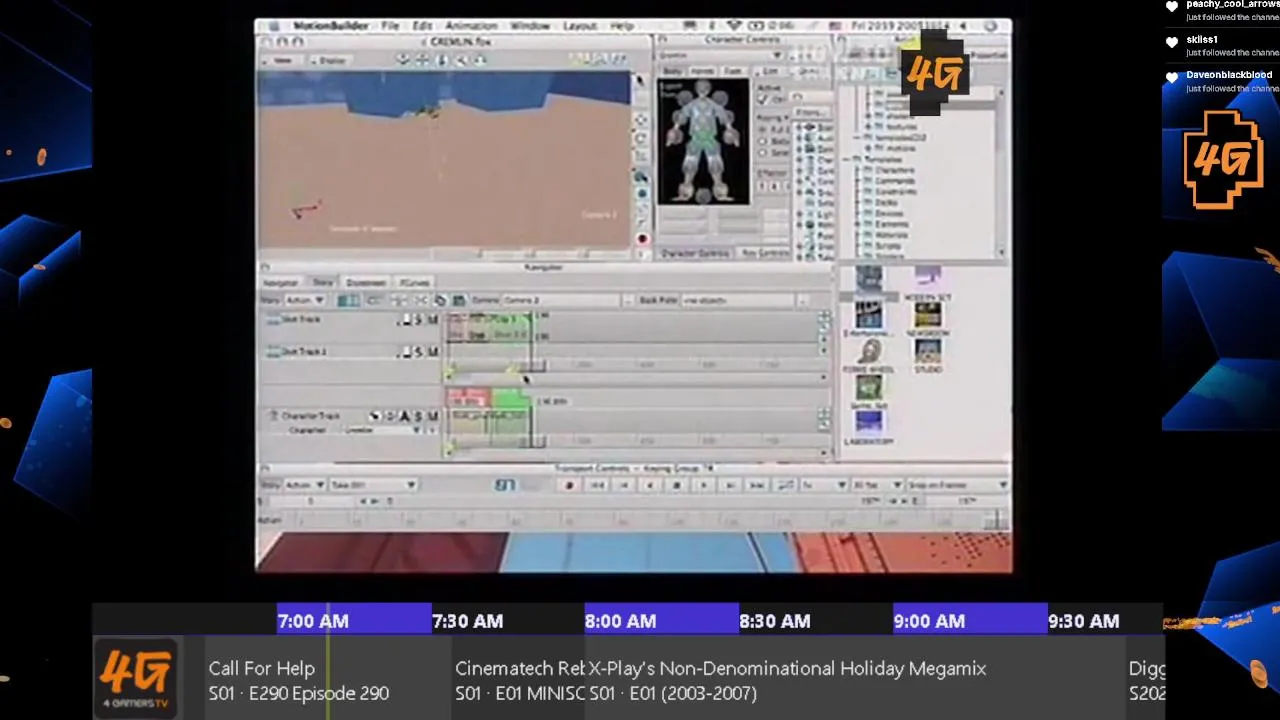Image resolution: width=1280 pixels, height=720 pixels.
Task: Switch to the Key Controls tab
Action: pos(764,252)
